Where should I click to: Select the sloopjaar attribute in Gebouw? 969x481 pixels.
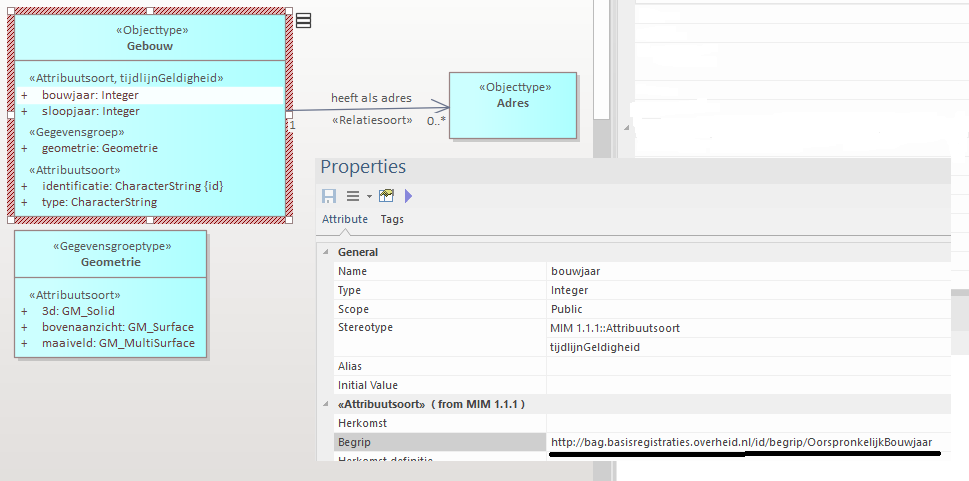point(91,111)
